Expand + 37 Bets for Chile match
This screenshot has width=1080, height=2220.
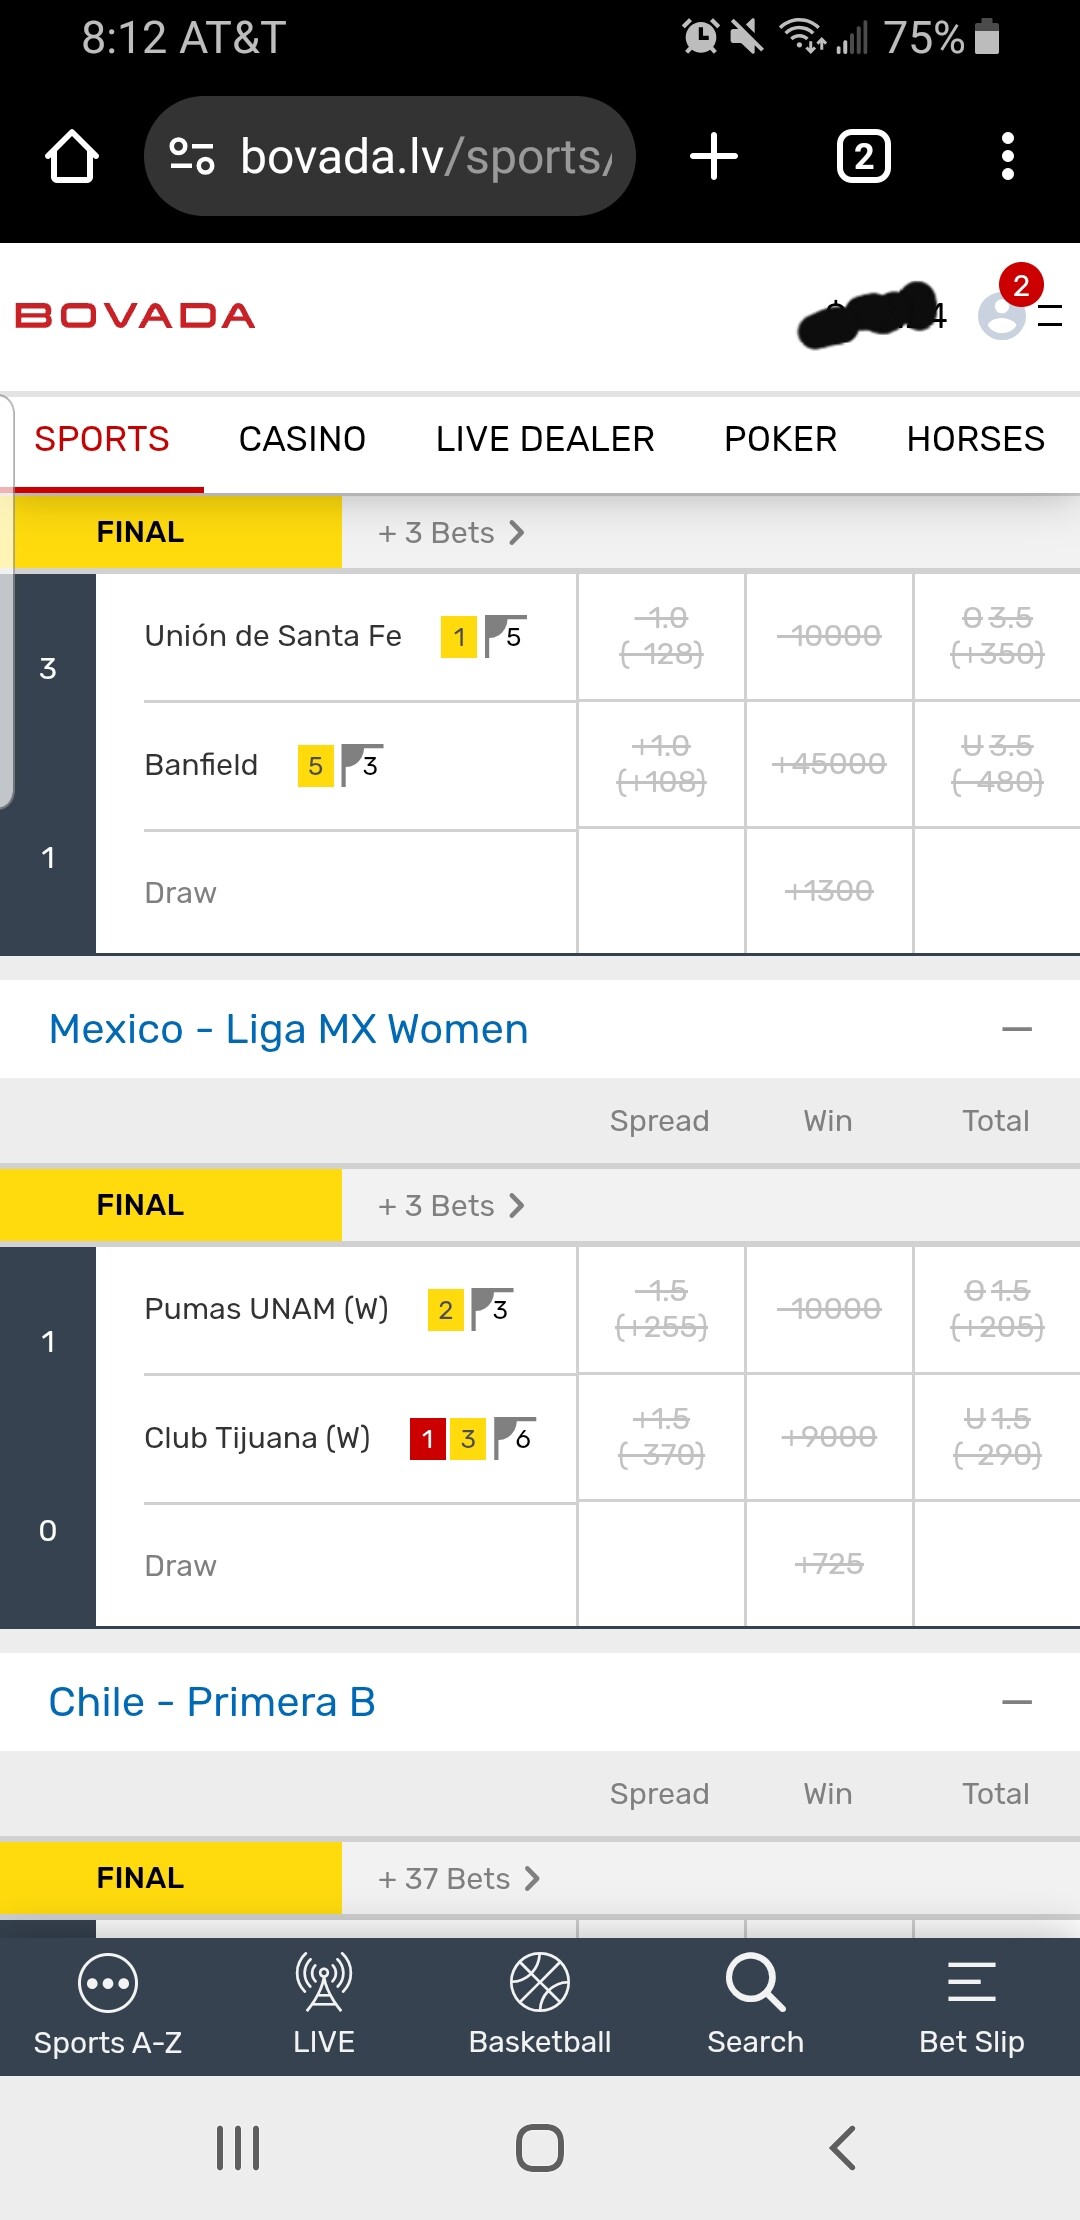click(459, 1879)
